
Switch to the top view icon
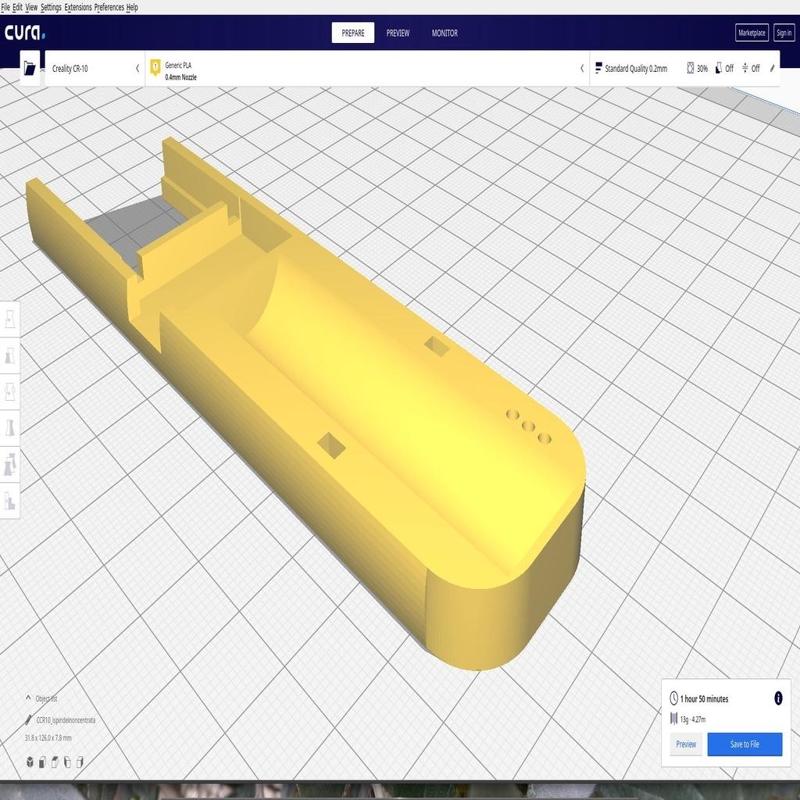click(55, 762)
